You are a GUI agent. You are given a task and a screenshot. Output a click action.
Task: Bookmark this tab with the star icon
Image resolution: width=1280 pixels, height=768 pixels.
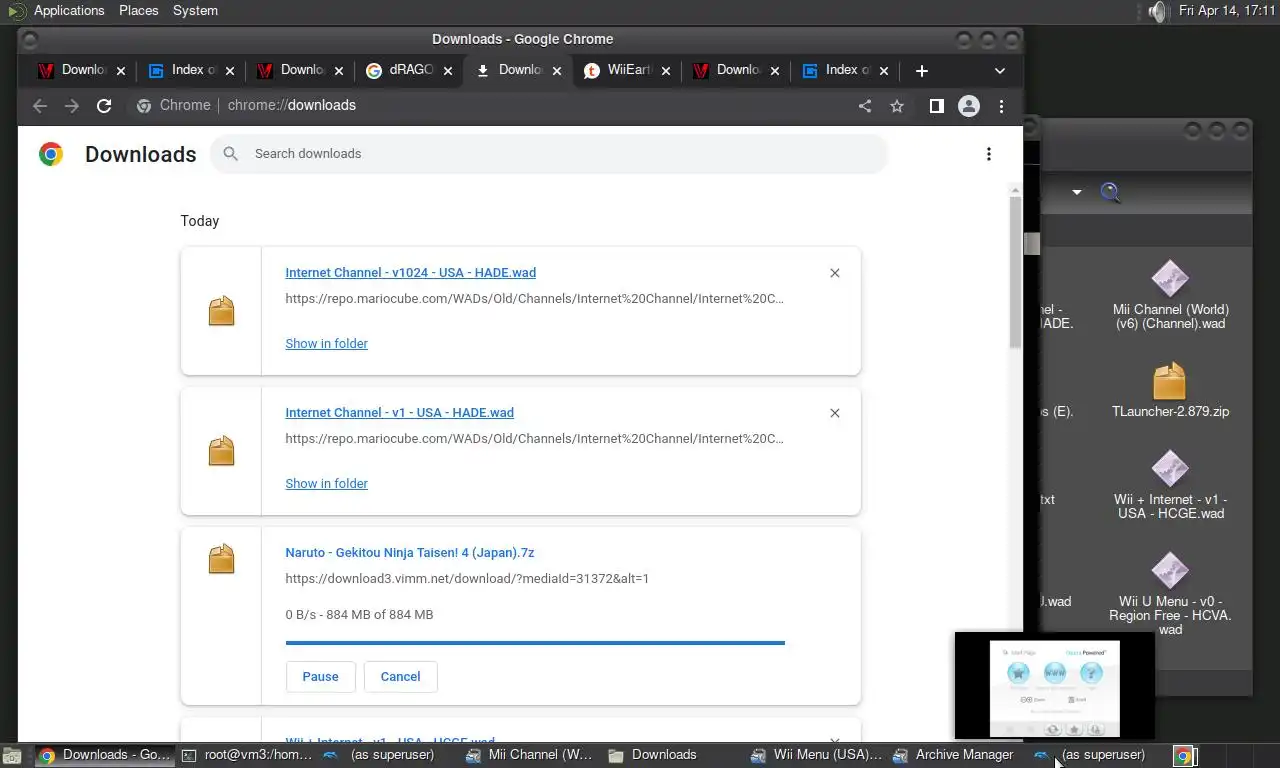pos(897,106)
